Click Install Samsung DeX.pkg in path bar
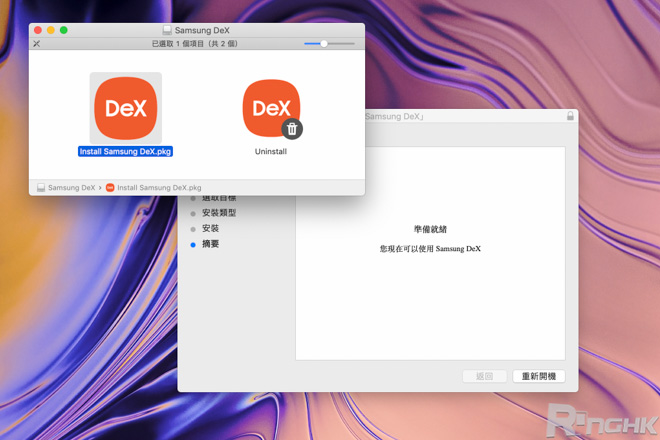This screenshot has width=660, height=440. (x=159, y=188)
